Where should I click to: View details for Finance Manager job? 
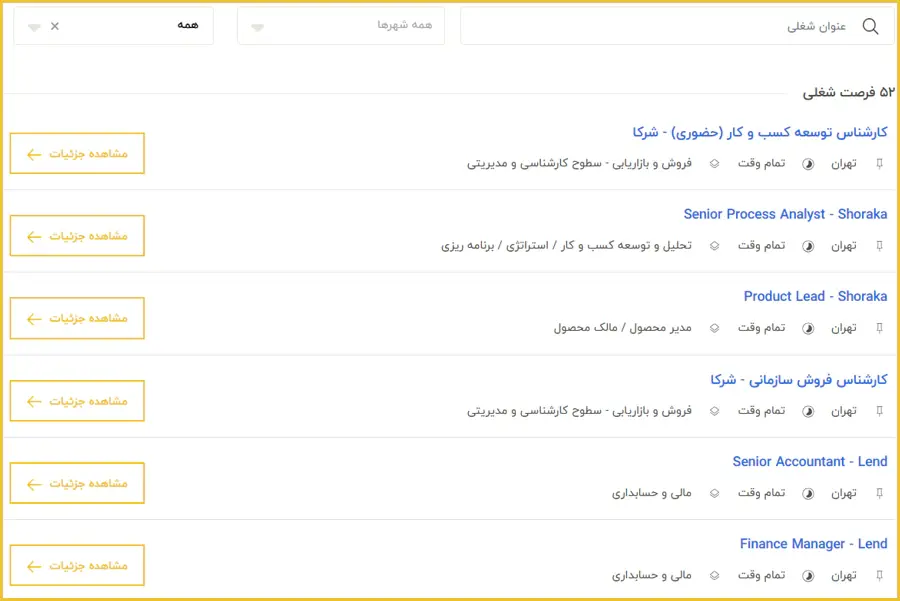pos(77,566)
